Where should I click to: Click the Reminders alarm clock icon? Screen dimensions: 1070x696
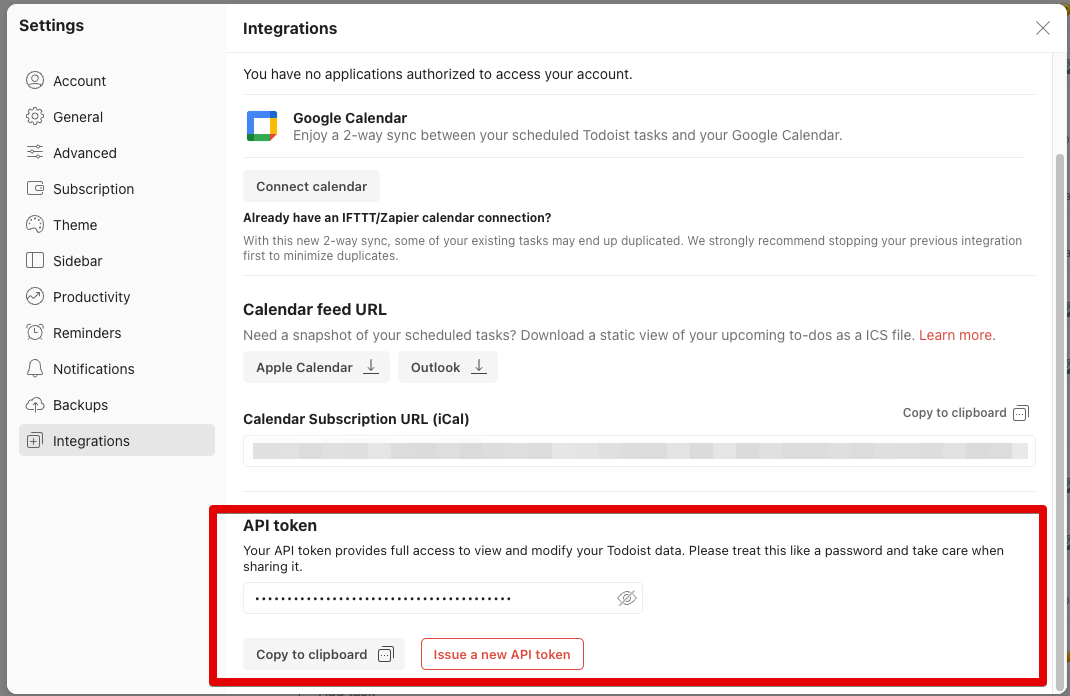(35, 333)
